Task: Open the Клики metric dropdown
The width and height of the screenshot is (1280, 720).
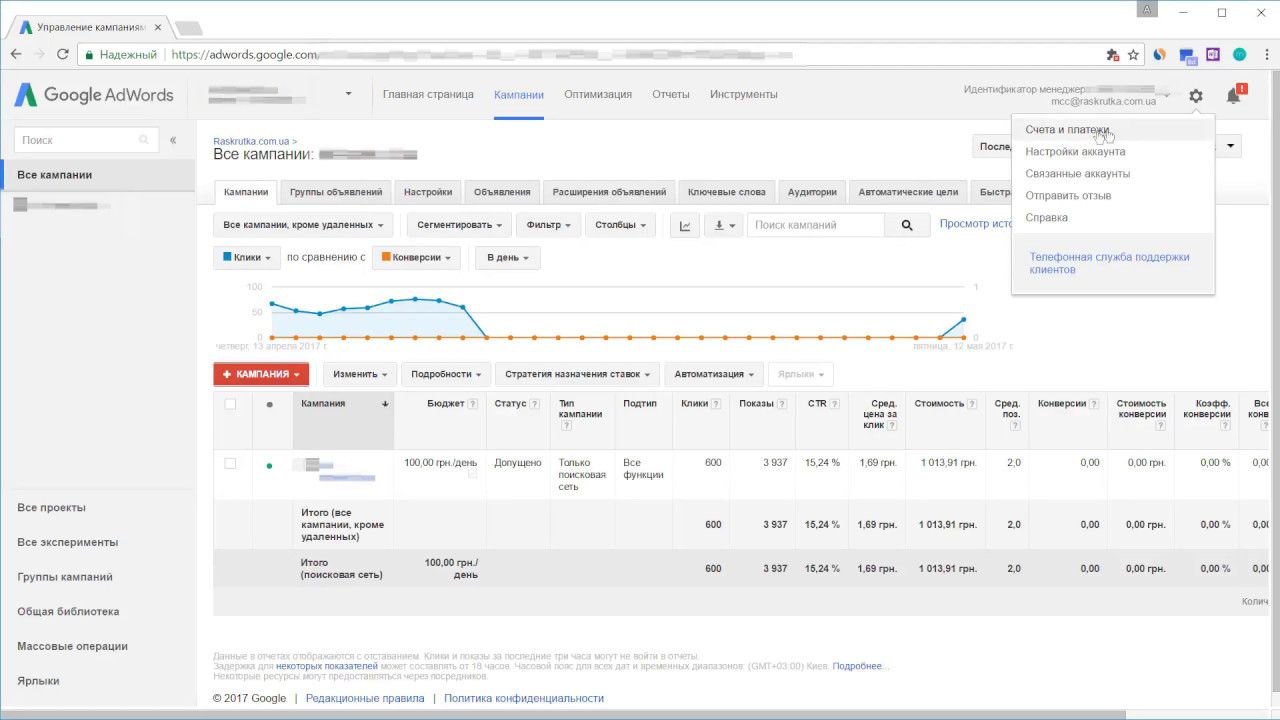Action: pyautogui.click(x=247, y=258)
